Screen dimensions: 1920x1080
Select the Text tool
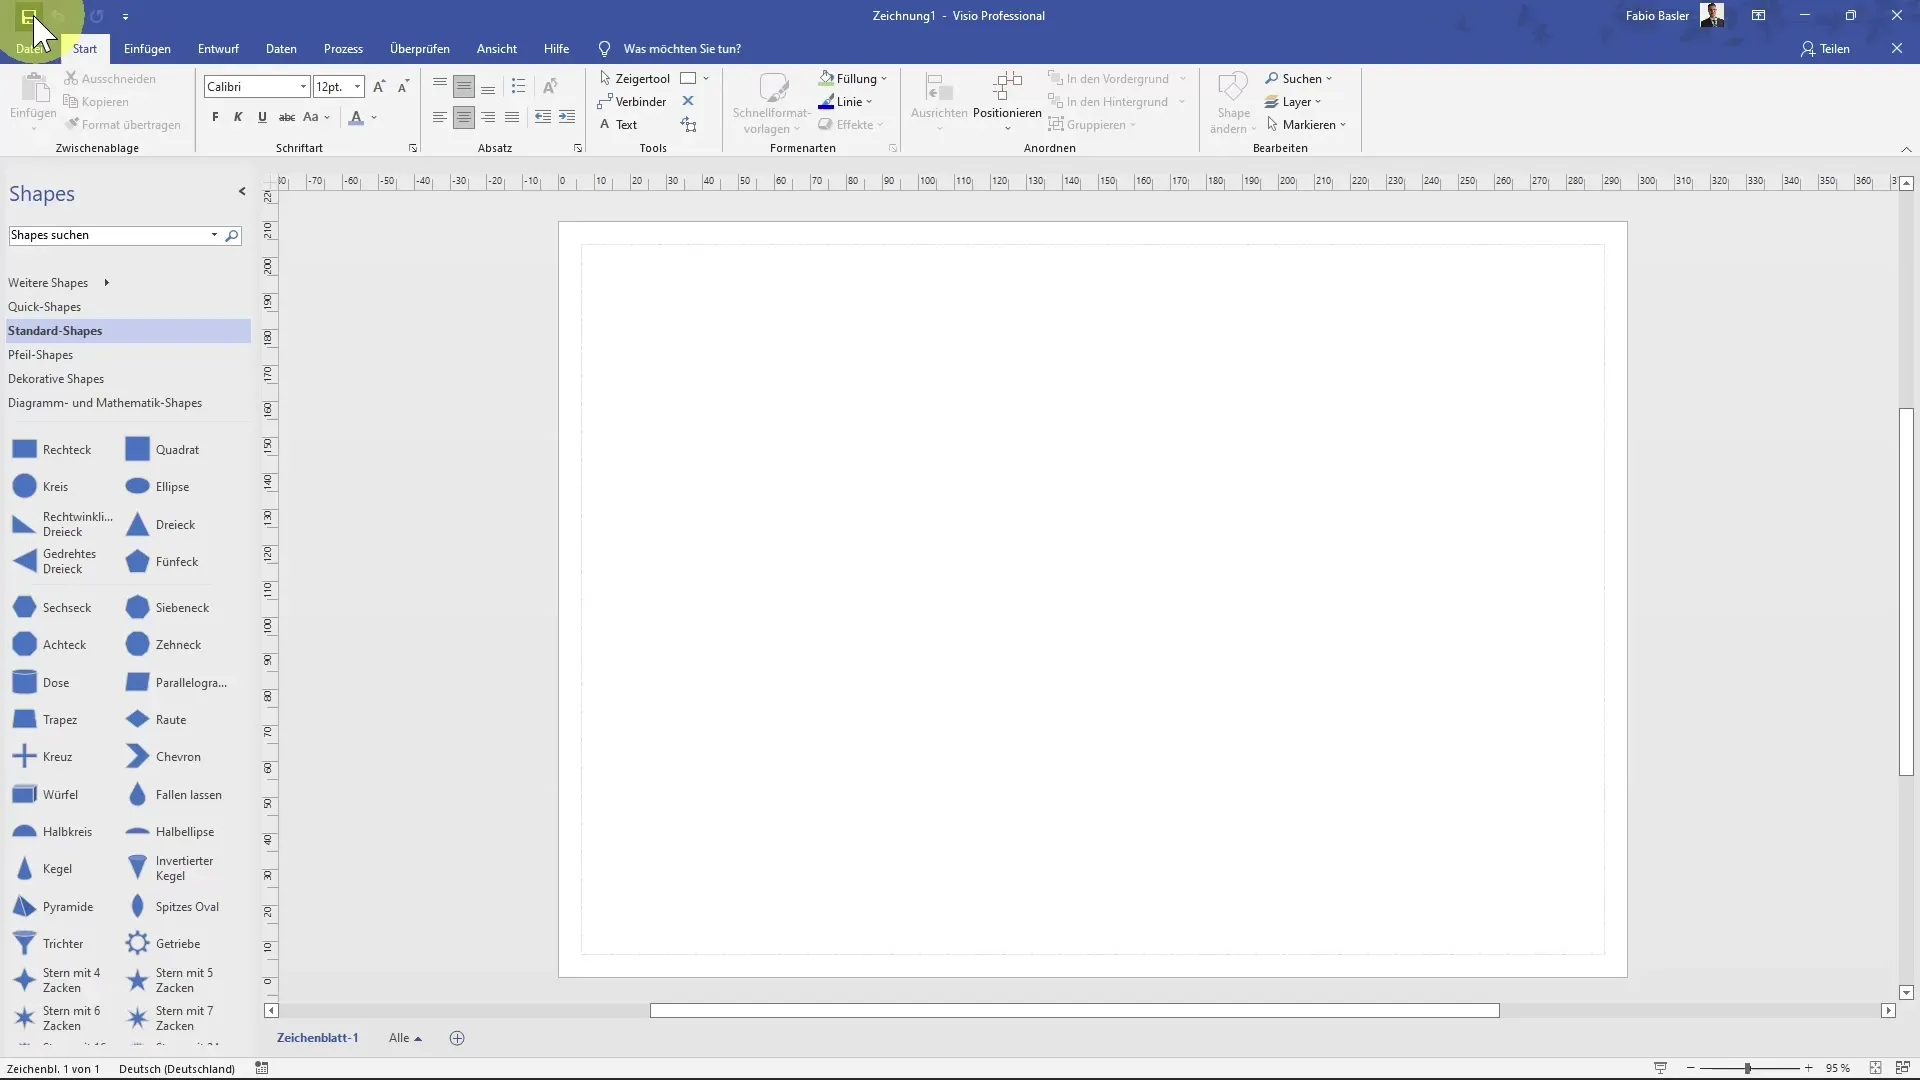(618, 124)
